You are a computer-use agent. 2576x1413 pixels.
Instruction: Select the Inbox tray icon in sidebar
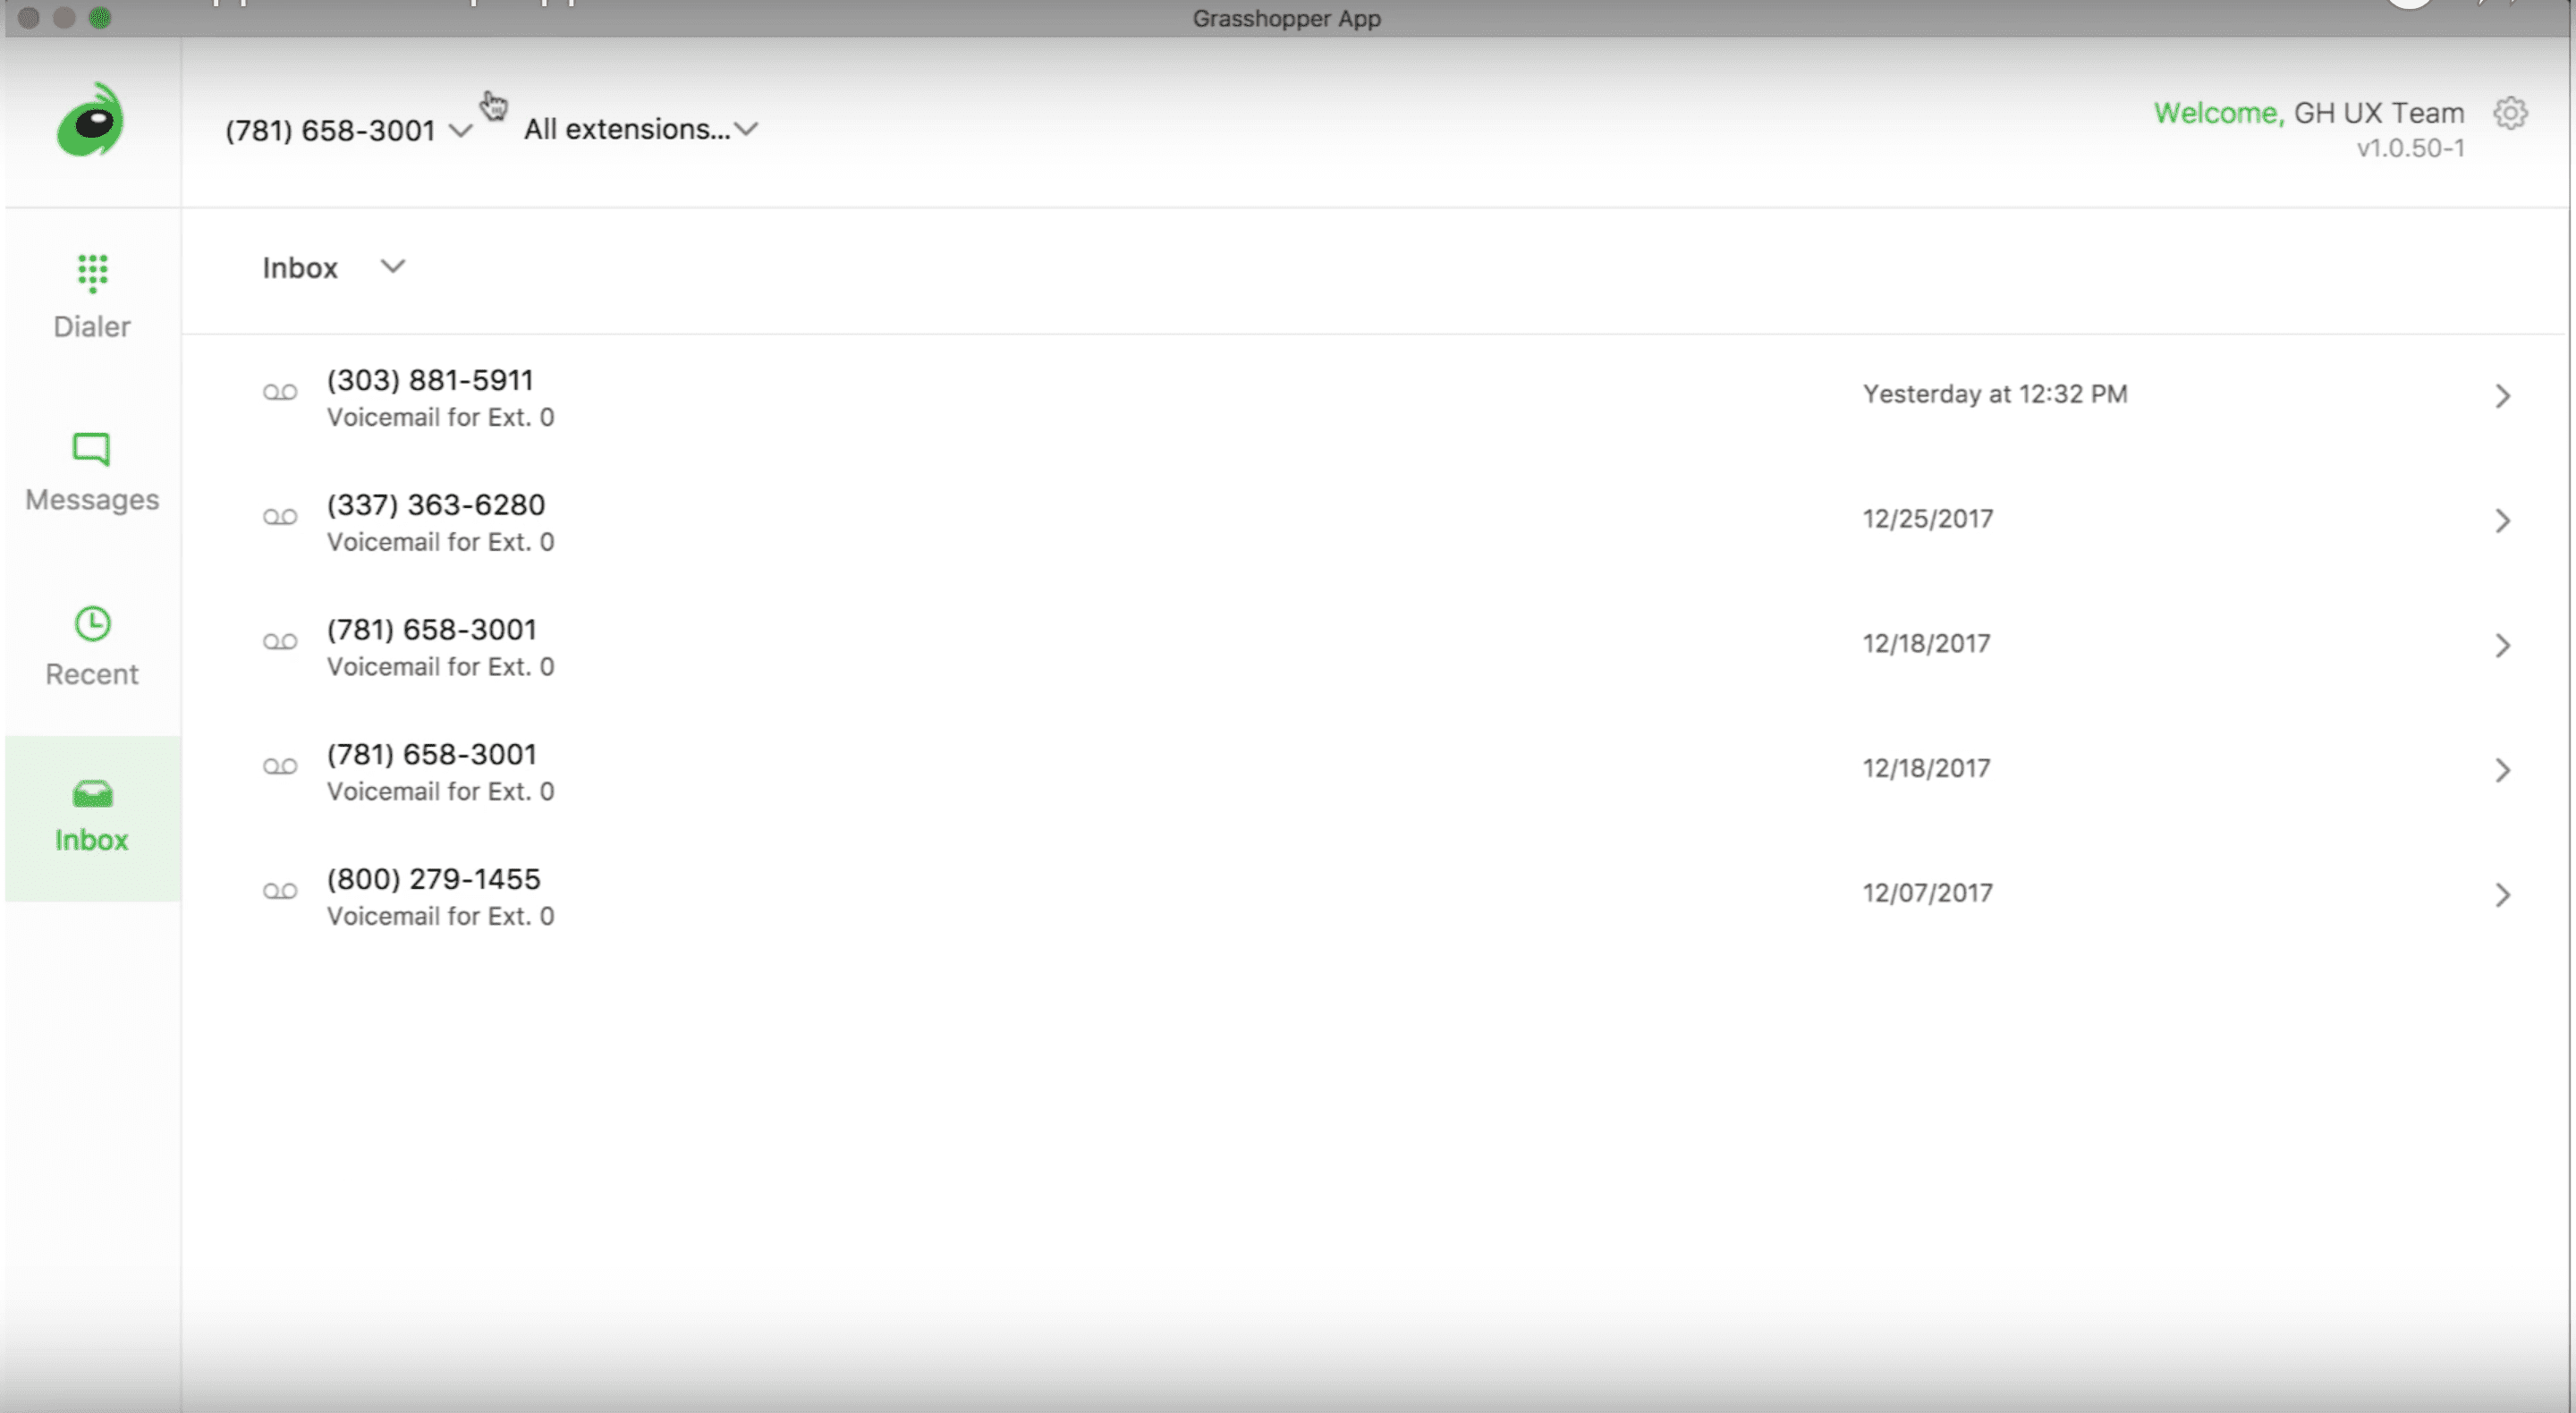92,794
